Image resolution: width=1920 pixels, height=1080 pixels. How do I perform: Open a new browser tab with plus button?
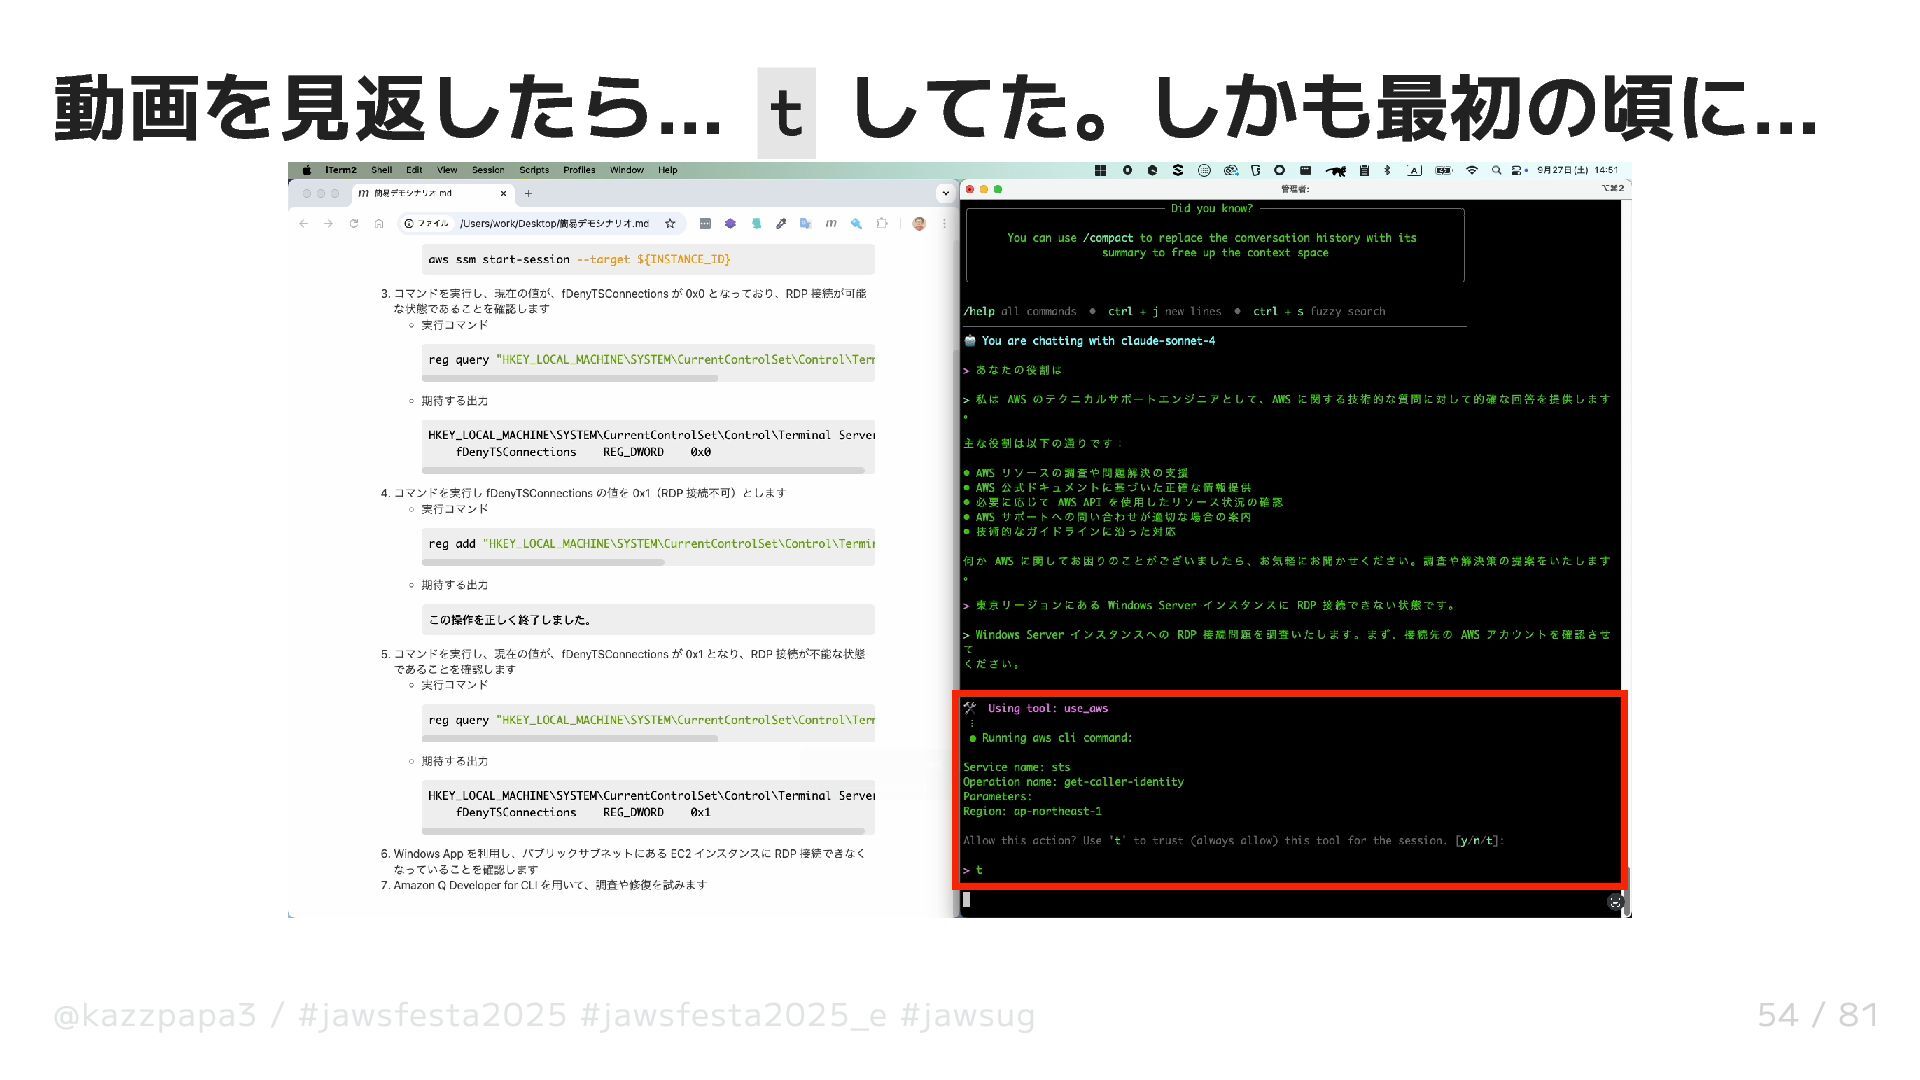(528, 194)
